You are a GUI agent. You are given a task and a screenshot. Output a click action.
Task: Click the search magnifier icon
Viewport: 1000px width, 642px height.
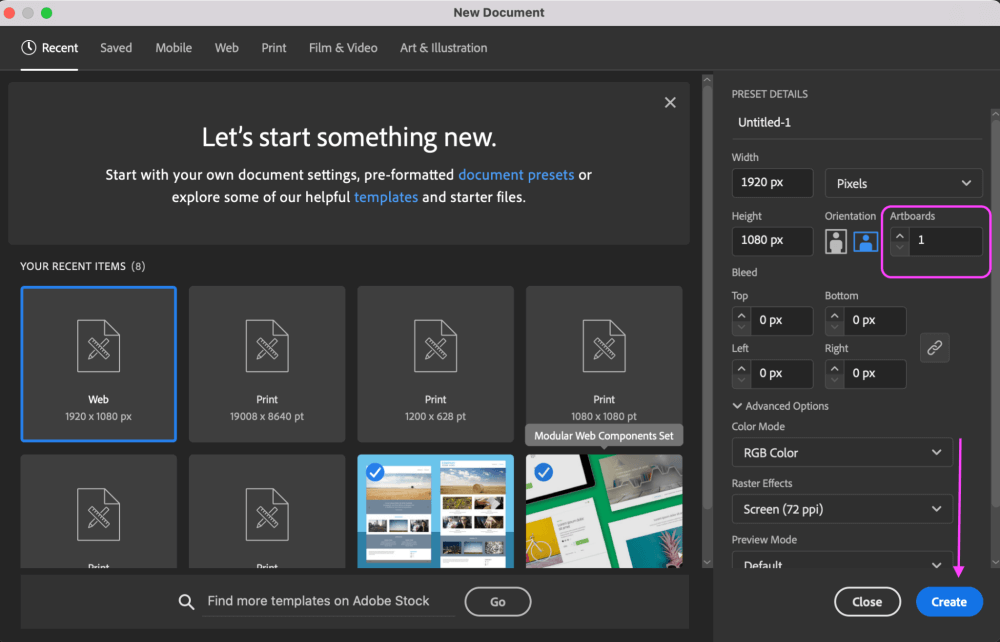(x=186, y=601)
